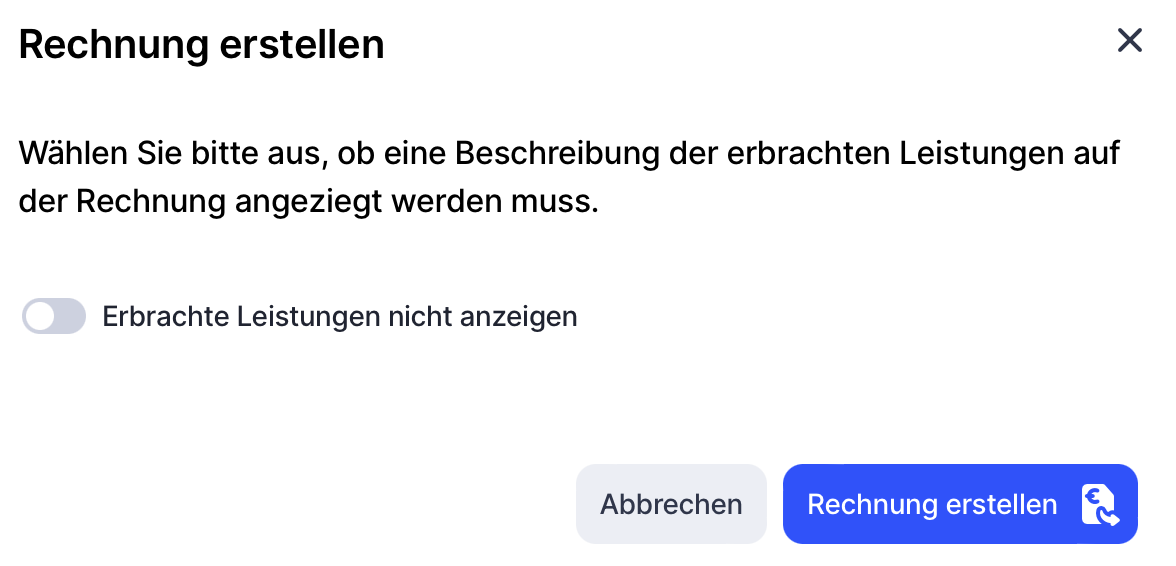The image size is (1176, 566).
Task: Click 'der Rechnung angezeigt werden muss' text line
Action: click(308, 202)
